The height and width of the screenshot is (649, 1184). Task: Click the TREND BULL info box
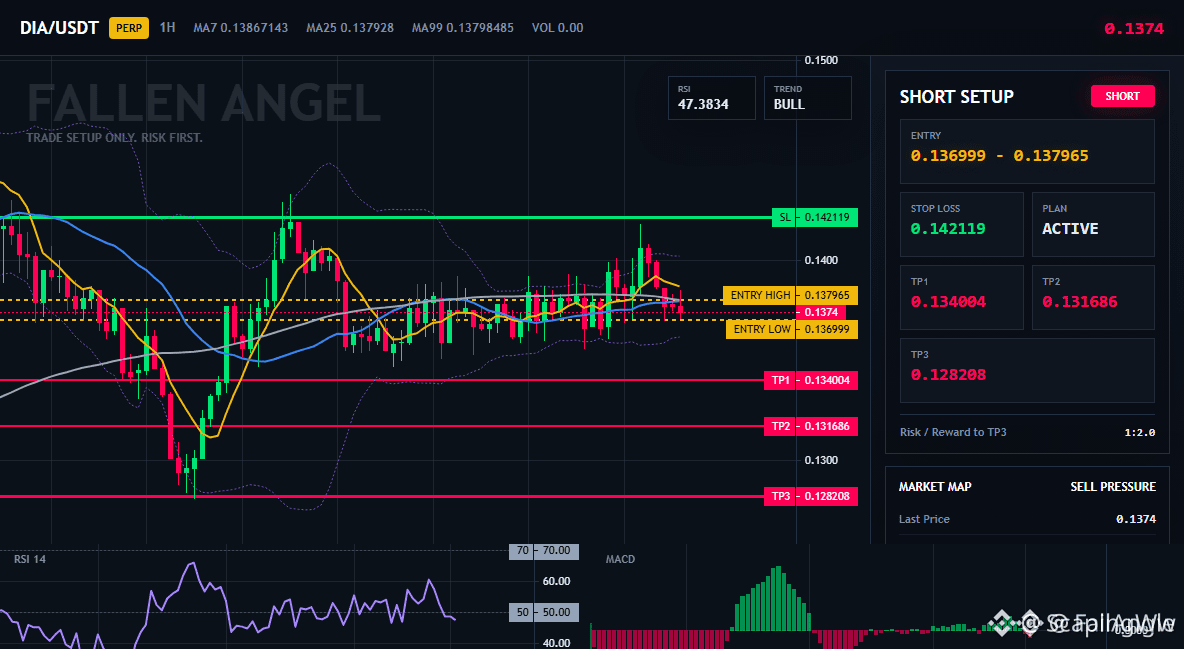coord(807,97)
